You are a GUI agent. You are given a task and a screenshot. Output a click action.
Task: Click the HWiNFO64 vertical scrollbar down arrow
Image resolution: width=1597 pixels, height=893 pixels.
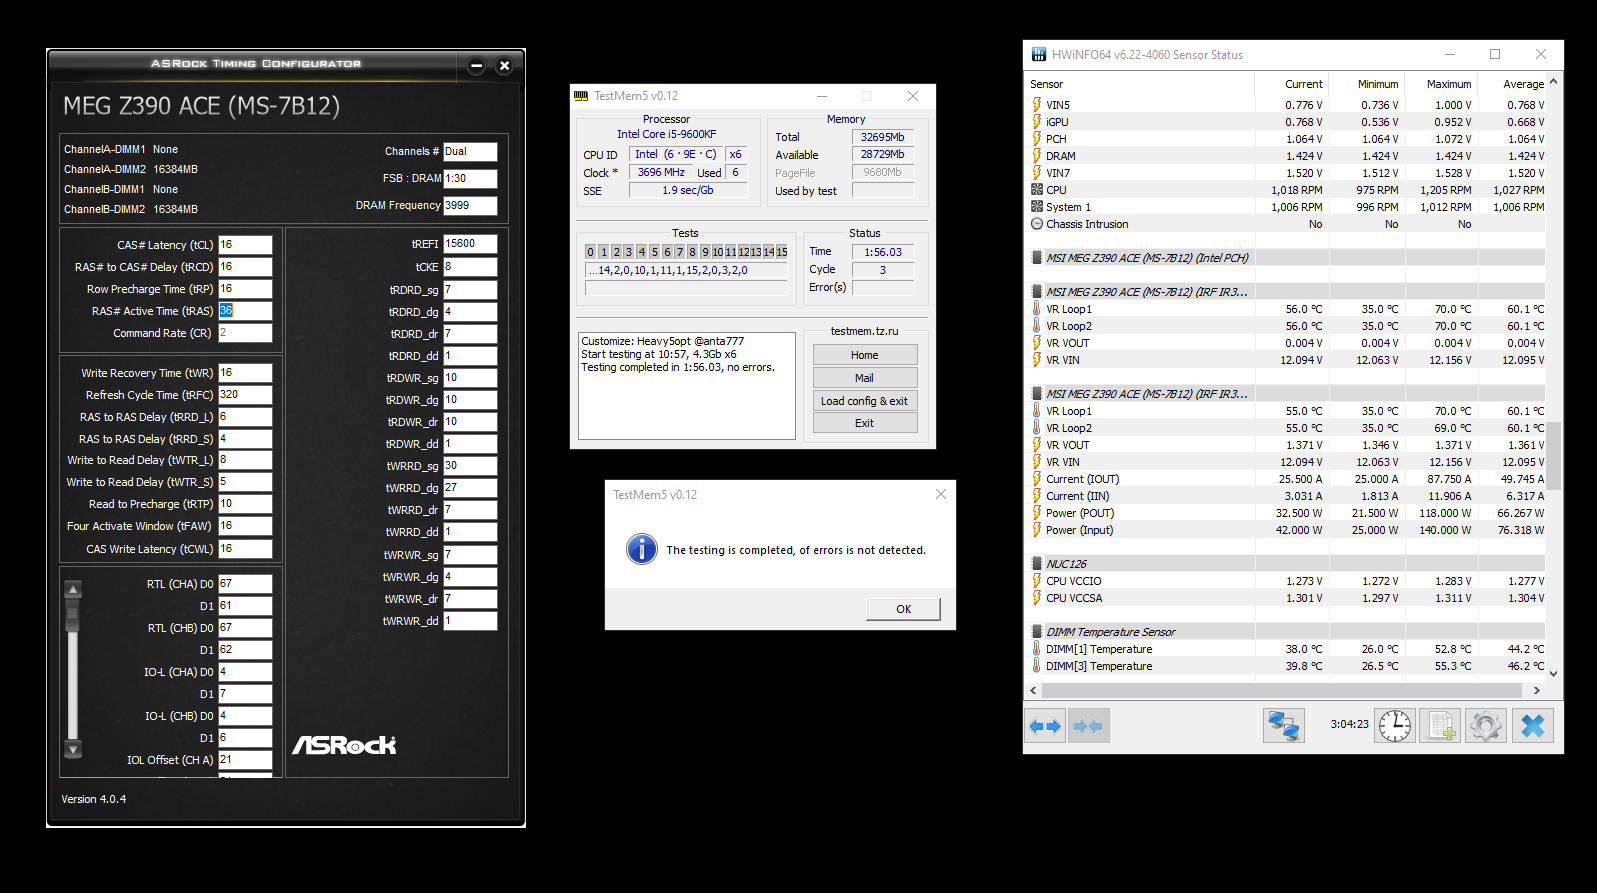1554,674
